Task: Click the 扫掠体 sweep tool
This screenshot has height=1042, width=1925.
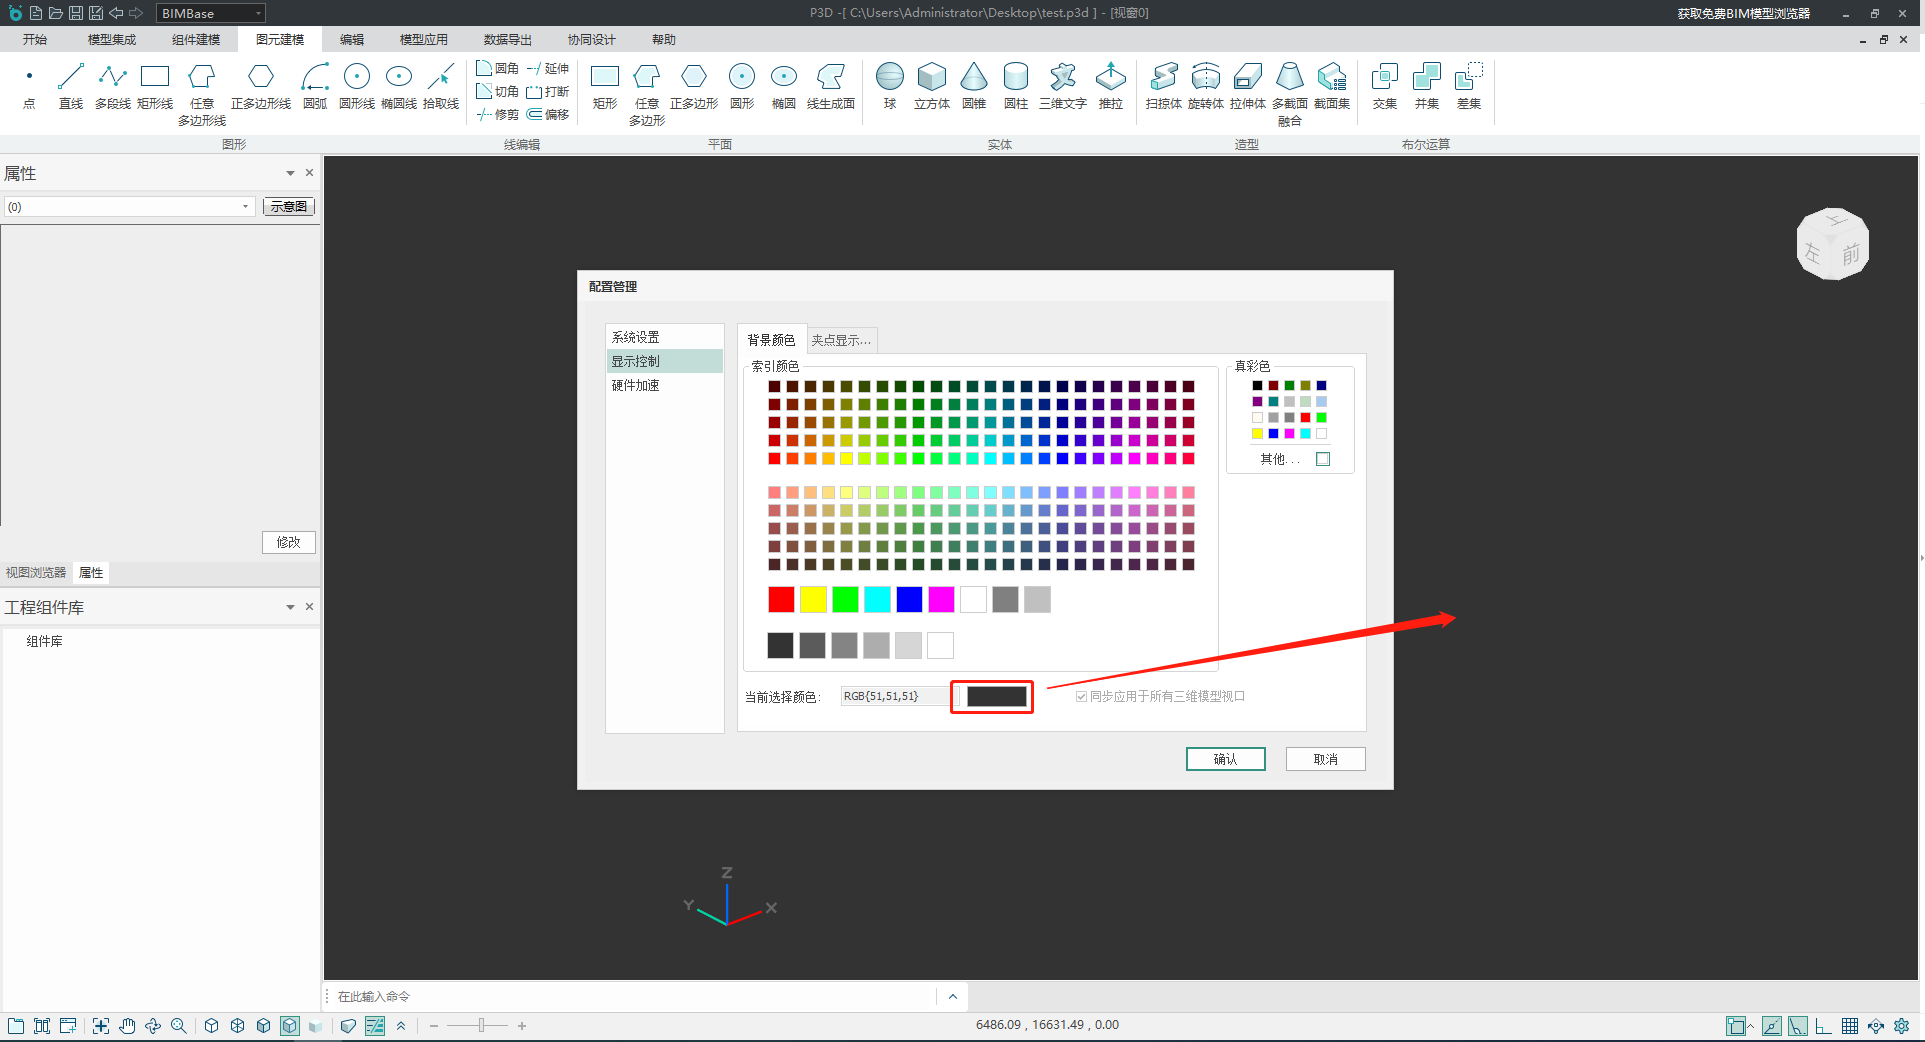Action: coord(1163,86)
